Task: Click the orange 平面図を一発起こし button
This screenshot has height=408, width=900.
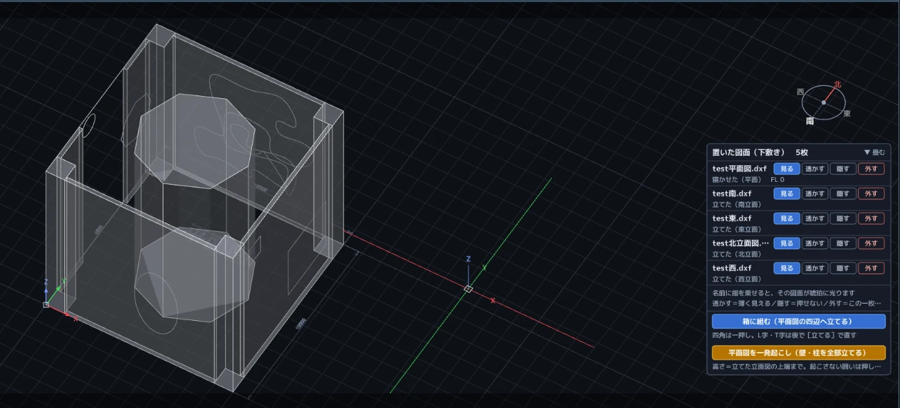Action: point(798,352)
